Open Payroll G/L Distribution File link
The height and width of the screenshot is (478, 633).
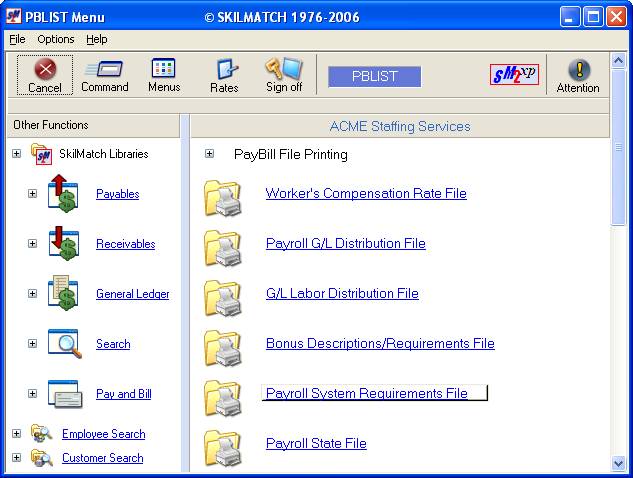[x=346, y=243]
